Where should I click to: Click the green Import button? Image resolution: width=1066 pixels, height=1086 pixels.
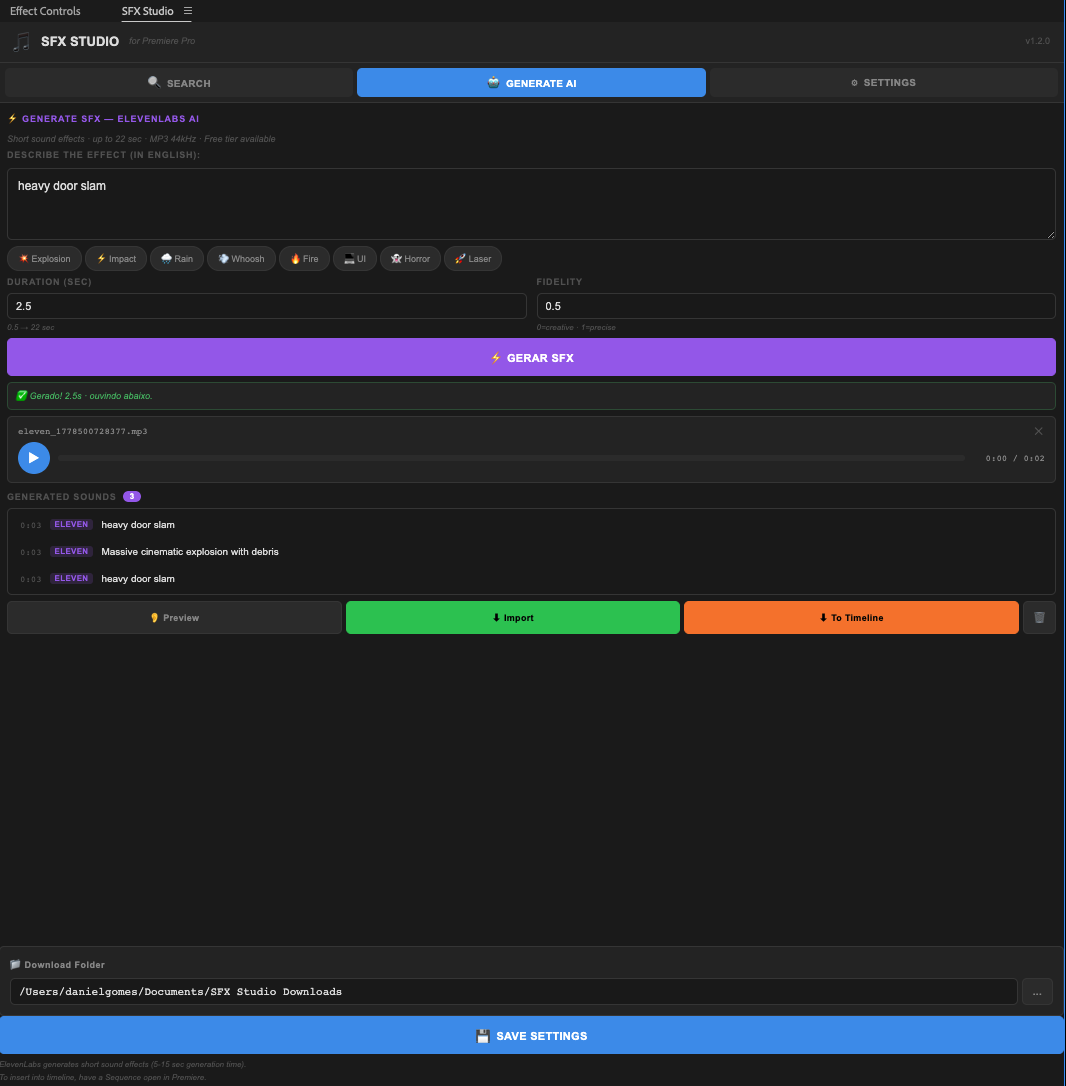tap(513, 618)
